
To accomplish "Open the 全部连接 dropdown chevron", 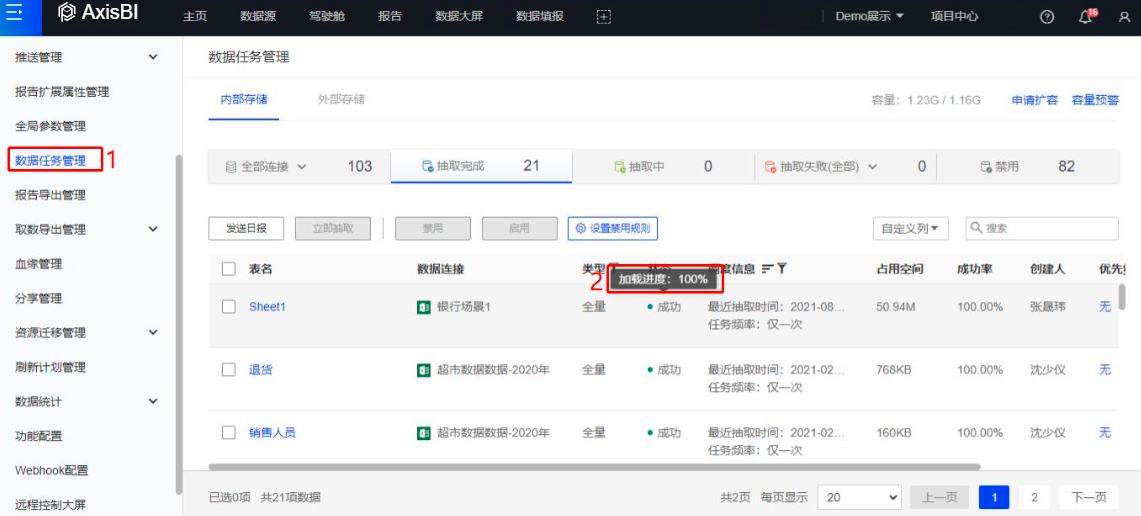I will (302, 167).
